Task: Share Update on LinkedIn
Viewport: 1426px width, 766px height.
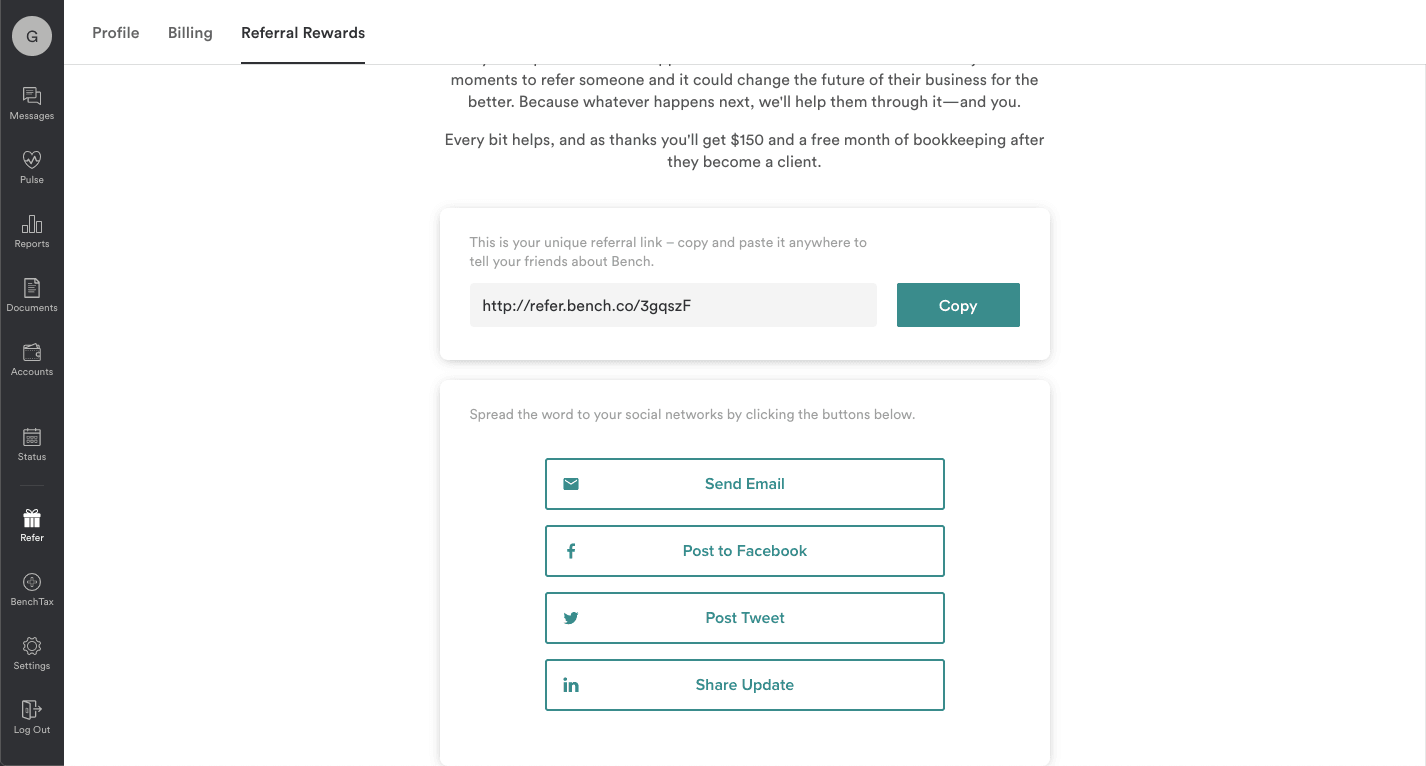Action: coord(744,684)
